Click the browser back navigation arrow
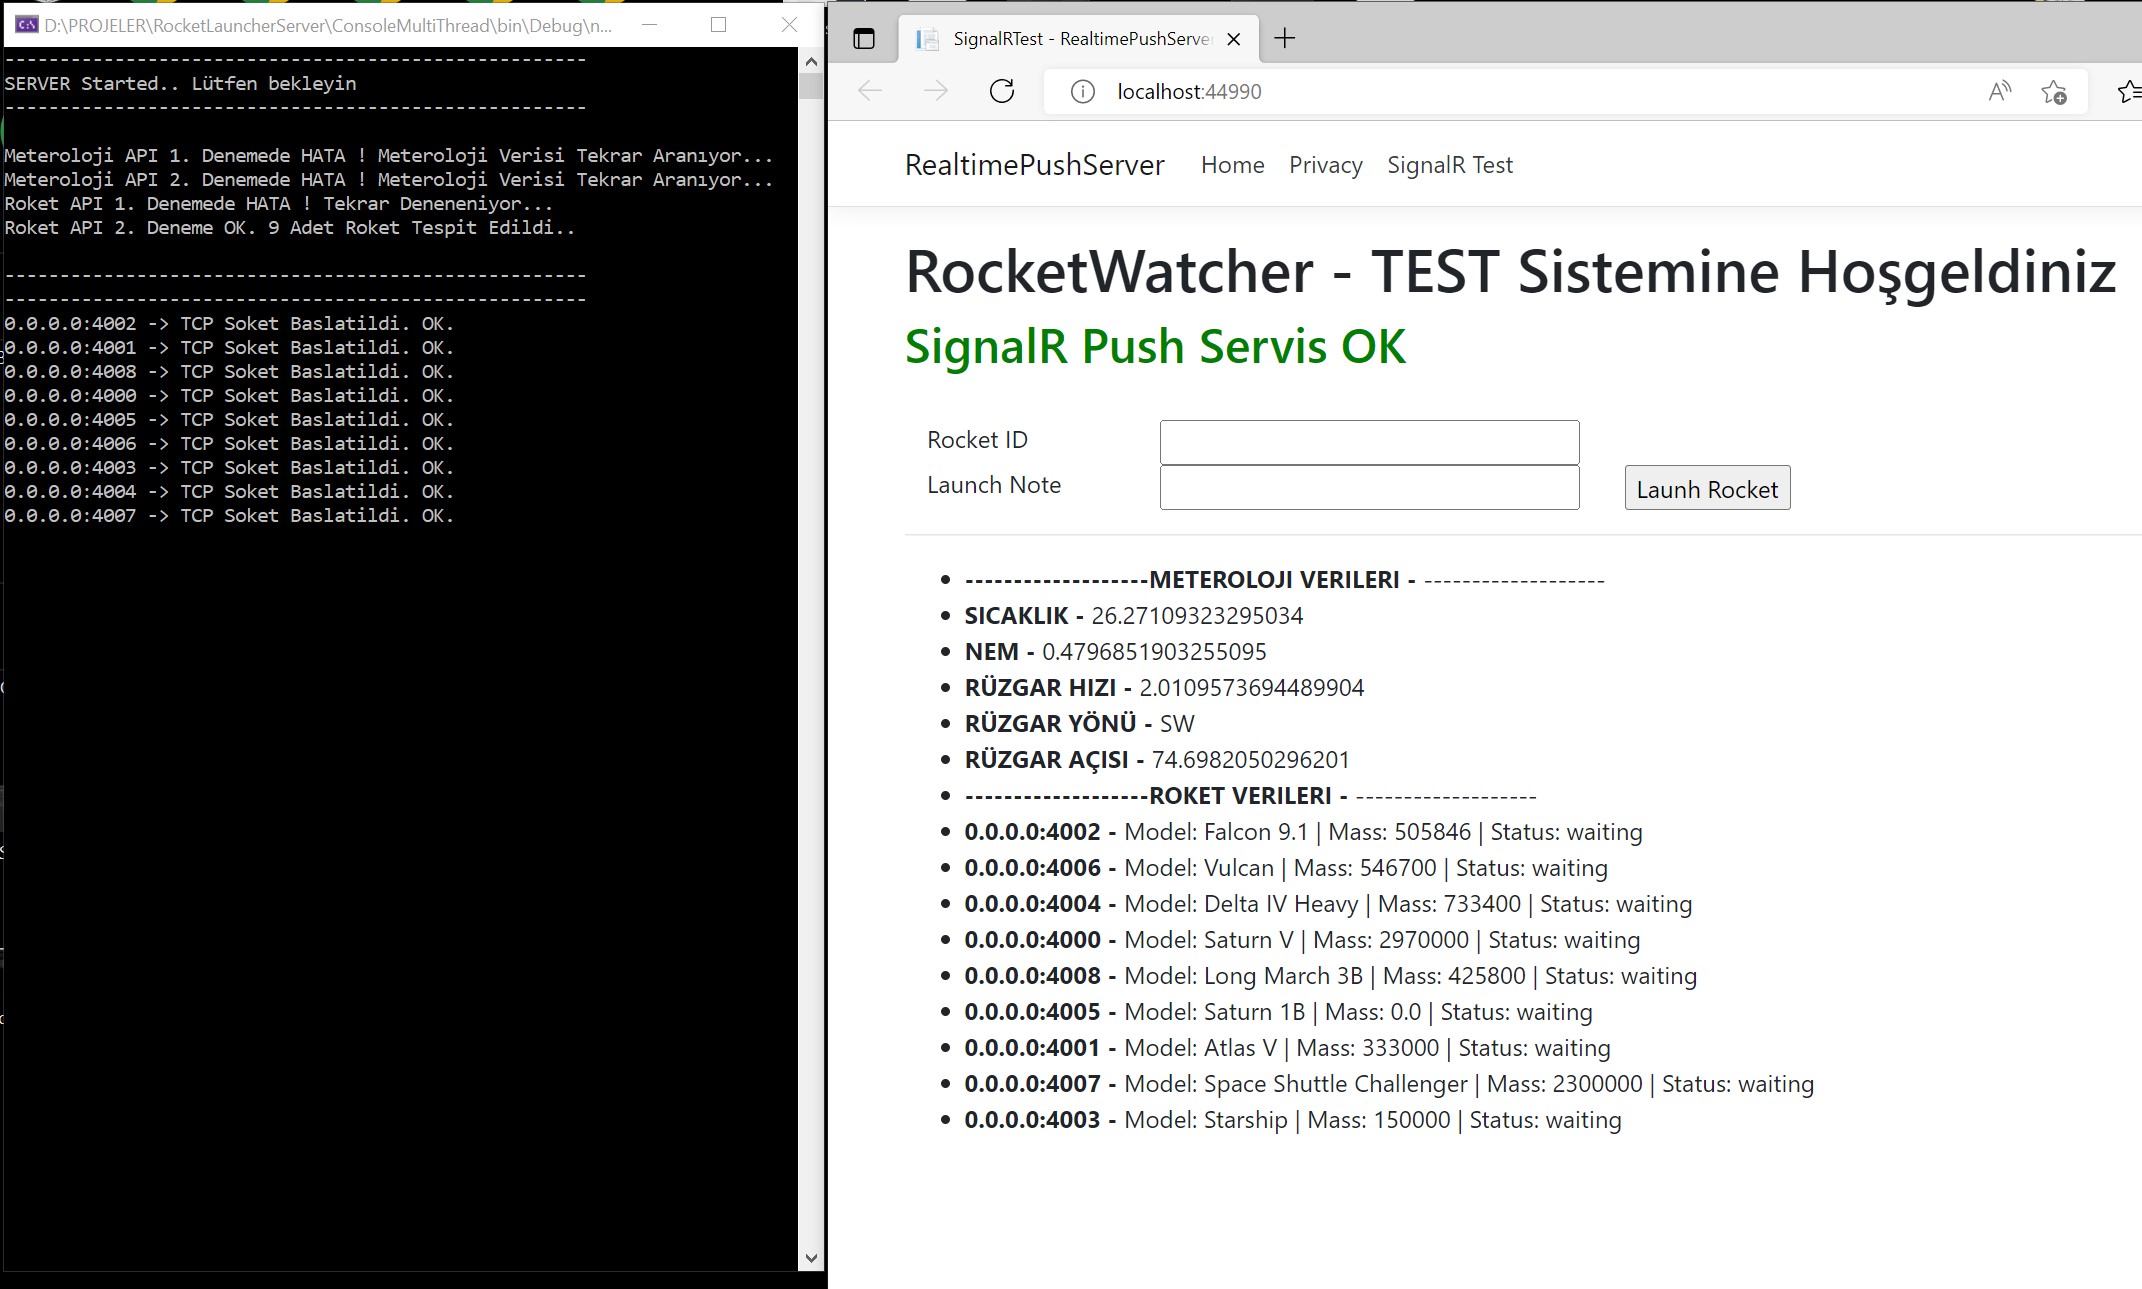This screenshot has height=1289, width=2142. [x=868, y=91]
